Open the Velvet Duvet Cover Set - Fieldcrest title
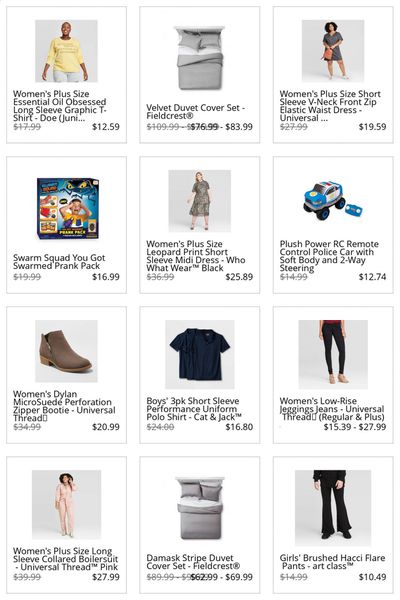Image resolution: width=400 pixels, height=600 pixels. (x=195, y=112)
